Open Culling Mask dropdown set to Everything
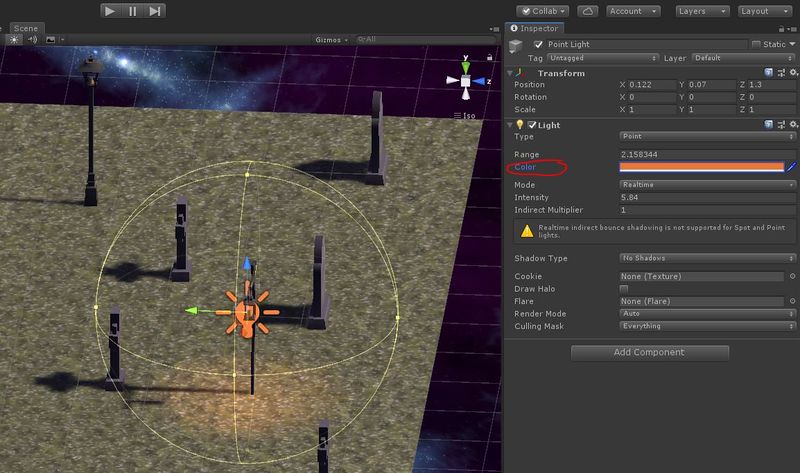The image size is (800, 473). 707,326
